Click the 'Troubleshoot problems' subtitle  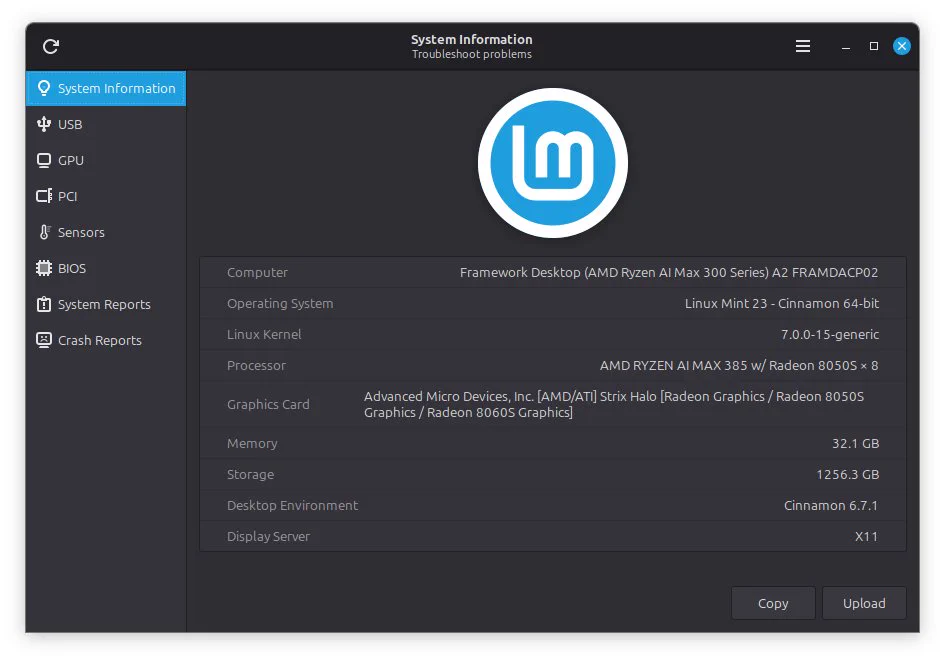(x=472, y=54)
